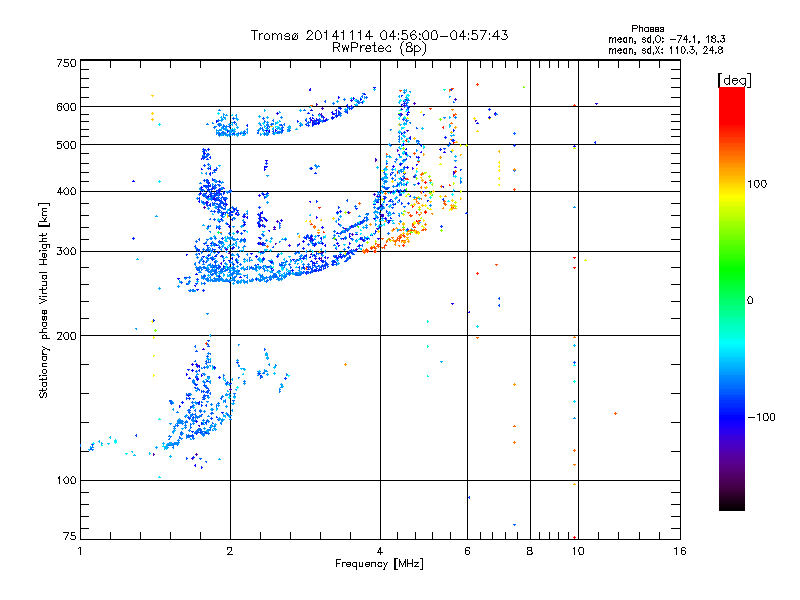
Task: Click the '8' frequency axis label
Action: (x=530, y=551)
